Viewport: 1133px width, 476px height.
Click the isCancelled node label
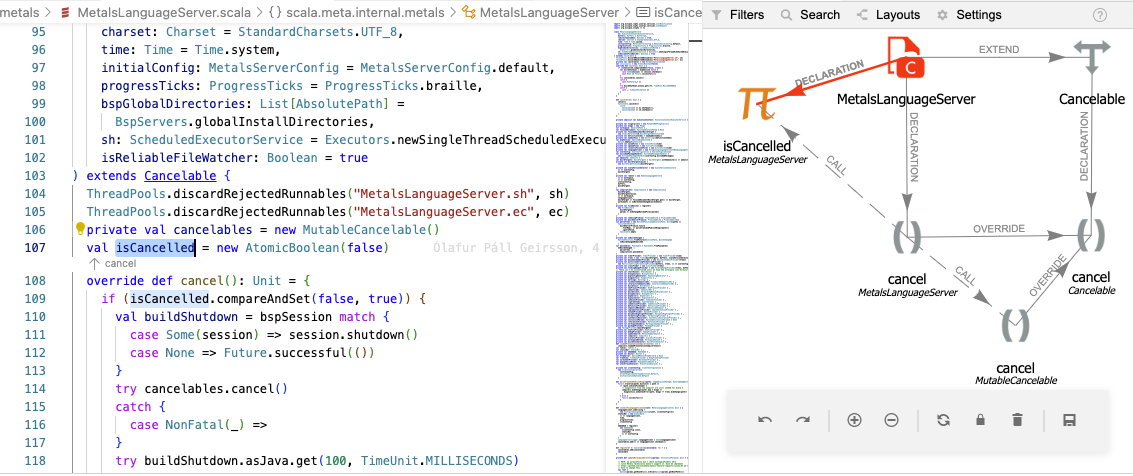[757, 147]
